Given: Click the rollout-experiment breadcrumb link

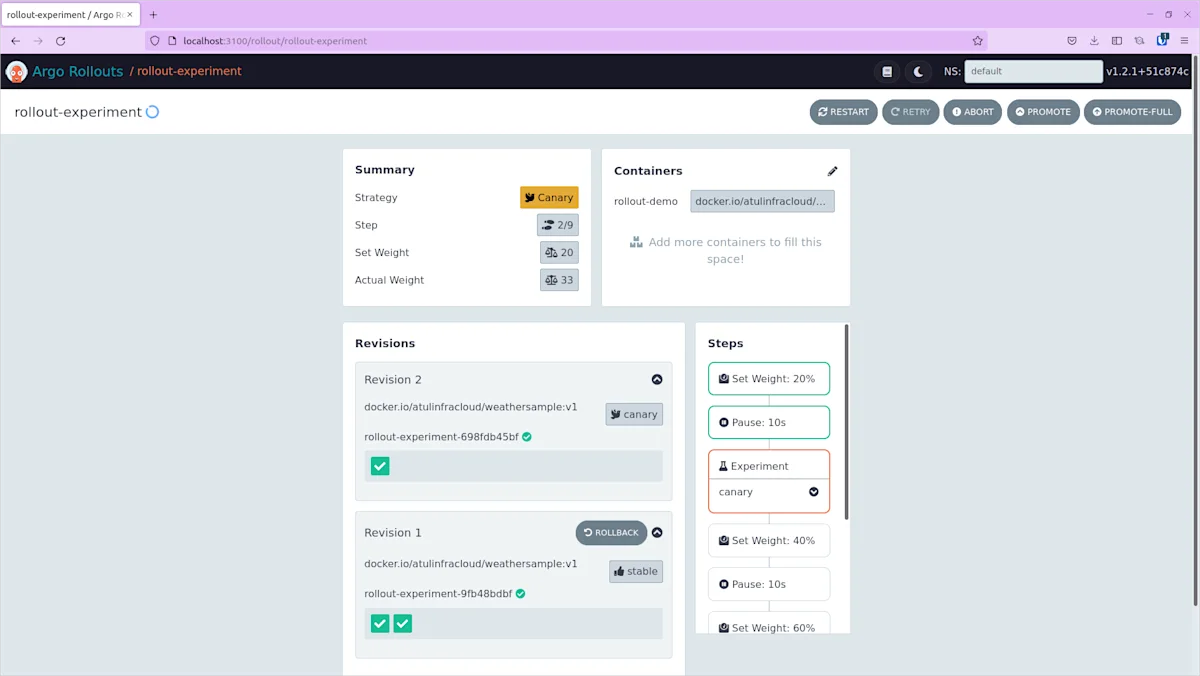Looking at the screenshot, I should tap(189, 71).
